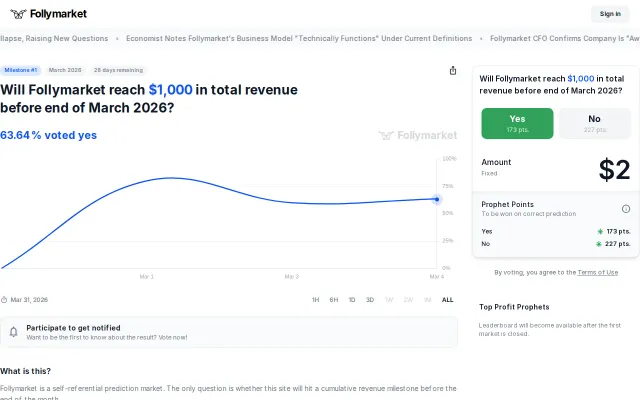This screenshot has width=640, height=400.
Task: Click the Follymarket logo icon in header
Action: point(18,14)
